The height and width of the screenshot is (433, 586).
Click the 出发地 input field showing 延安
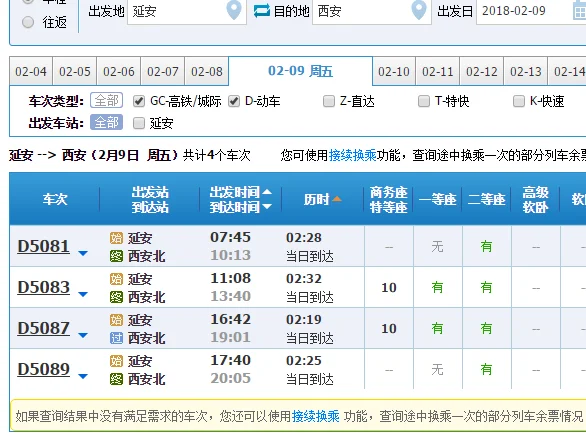186,11
